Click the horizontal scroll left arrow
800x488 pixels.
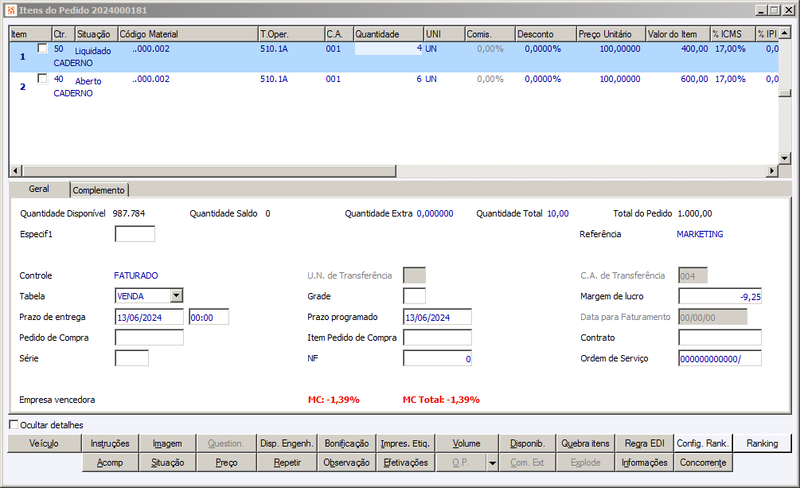click(15, 170)
